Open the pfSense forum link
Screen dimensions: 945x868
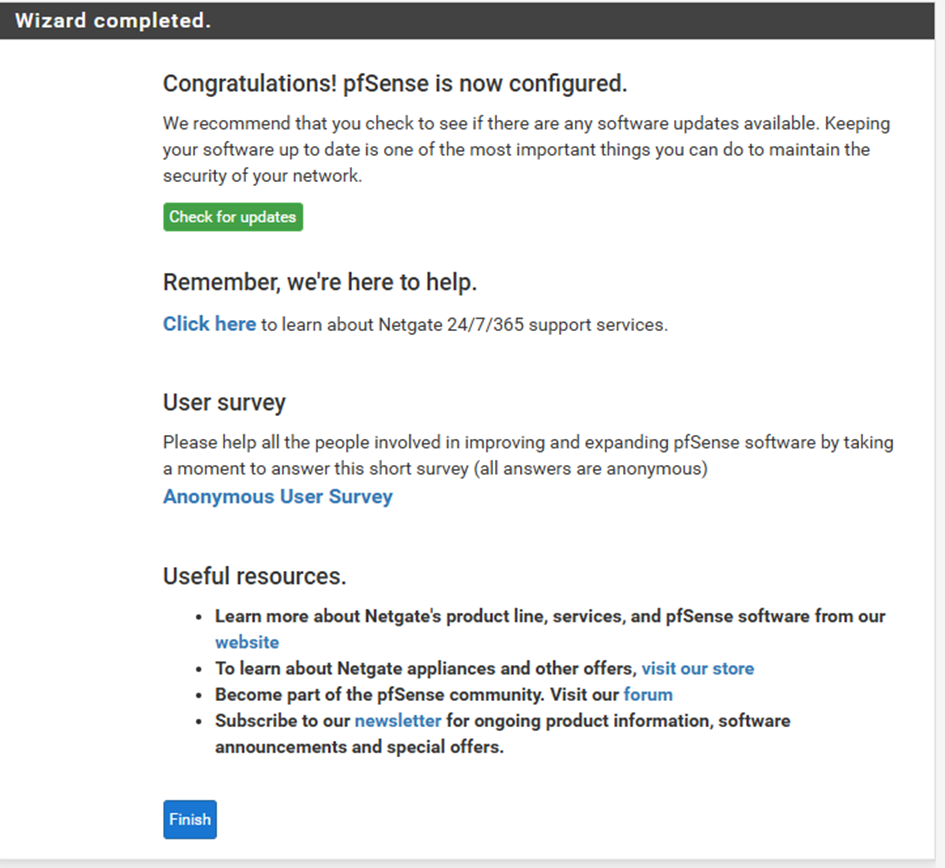pyautogui.click(x=648, y=694)
